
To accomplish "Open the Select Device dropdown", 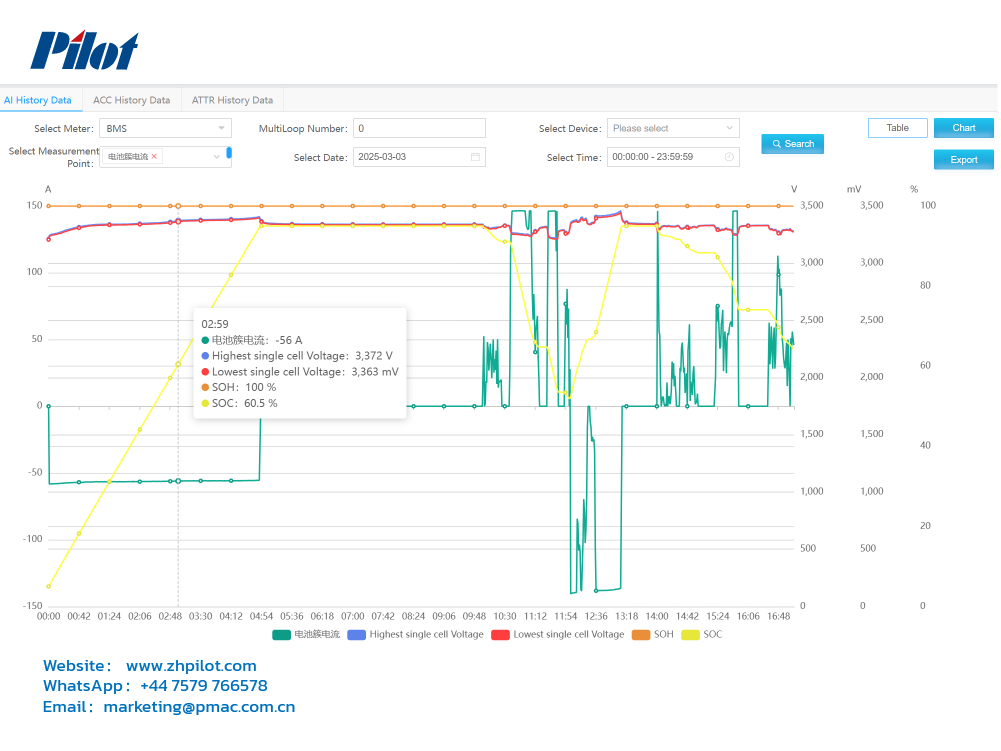I will coord(673,128).
